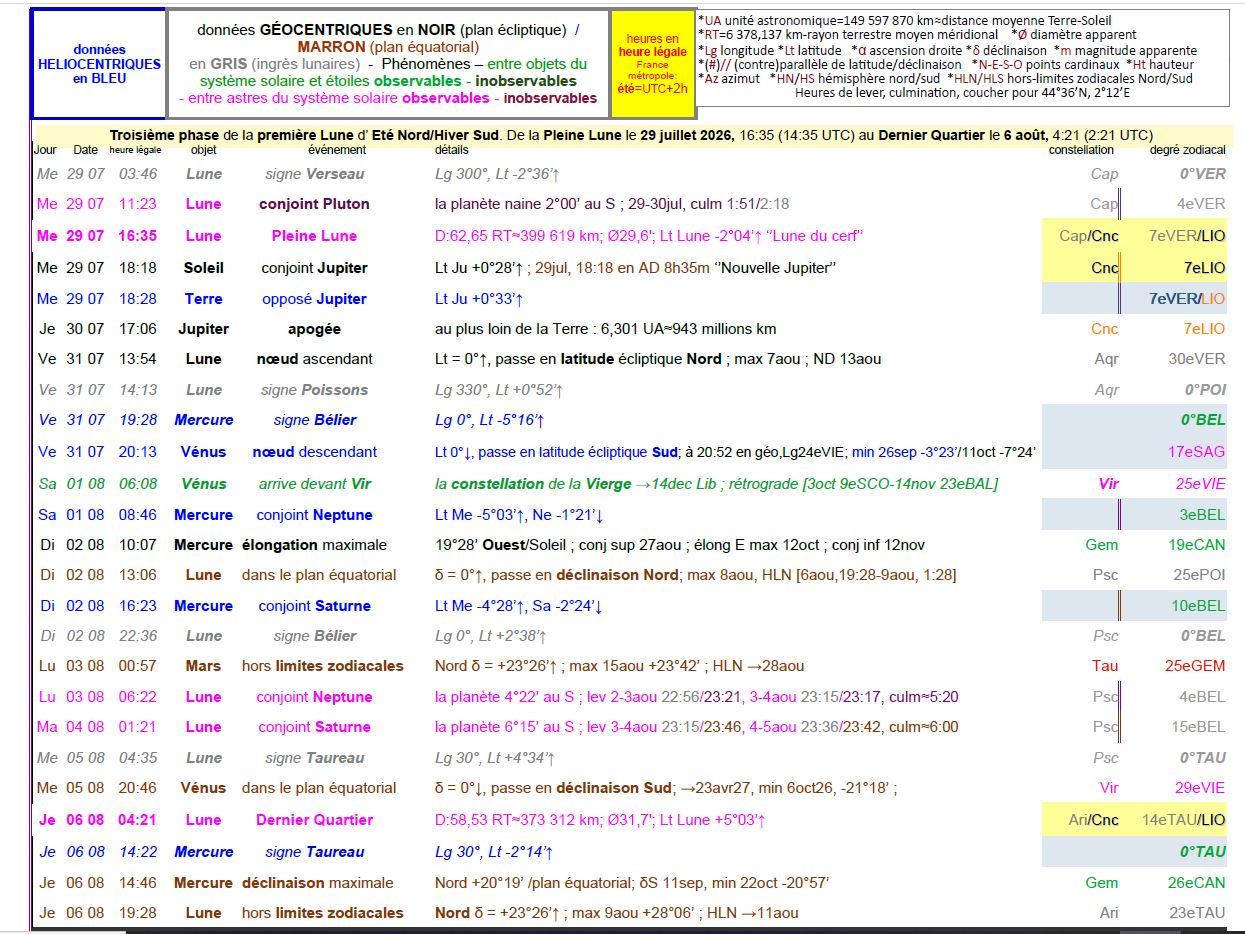
Task: Click the 'données HELIOCENTRIQUES en BLEU' box
Action: 98,64
